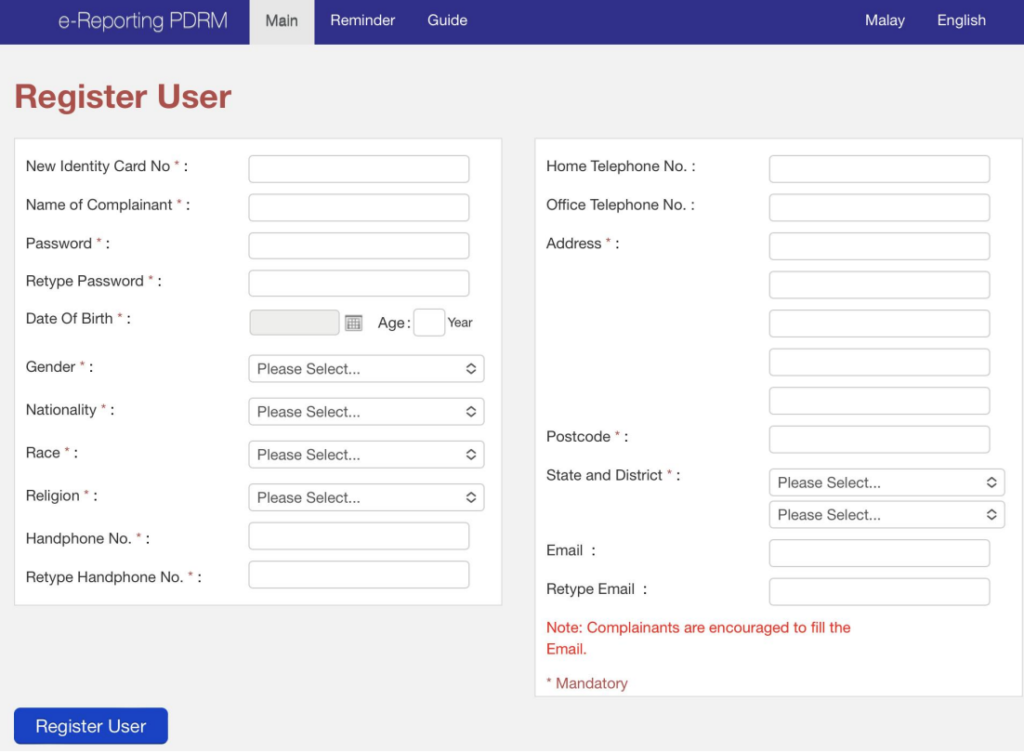Focus the Postcode text field

[x=879, y=439]
